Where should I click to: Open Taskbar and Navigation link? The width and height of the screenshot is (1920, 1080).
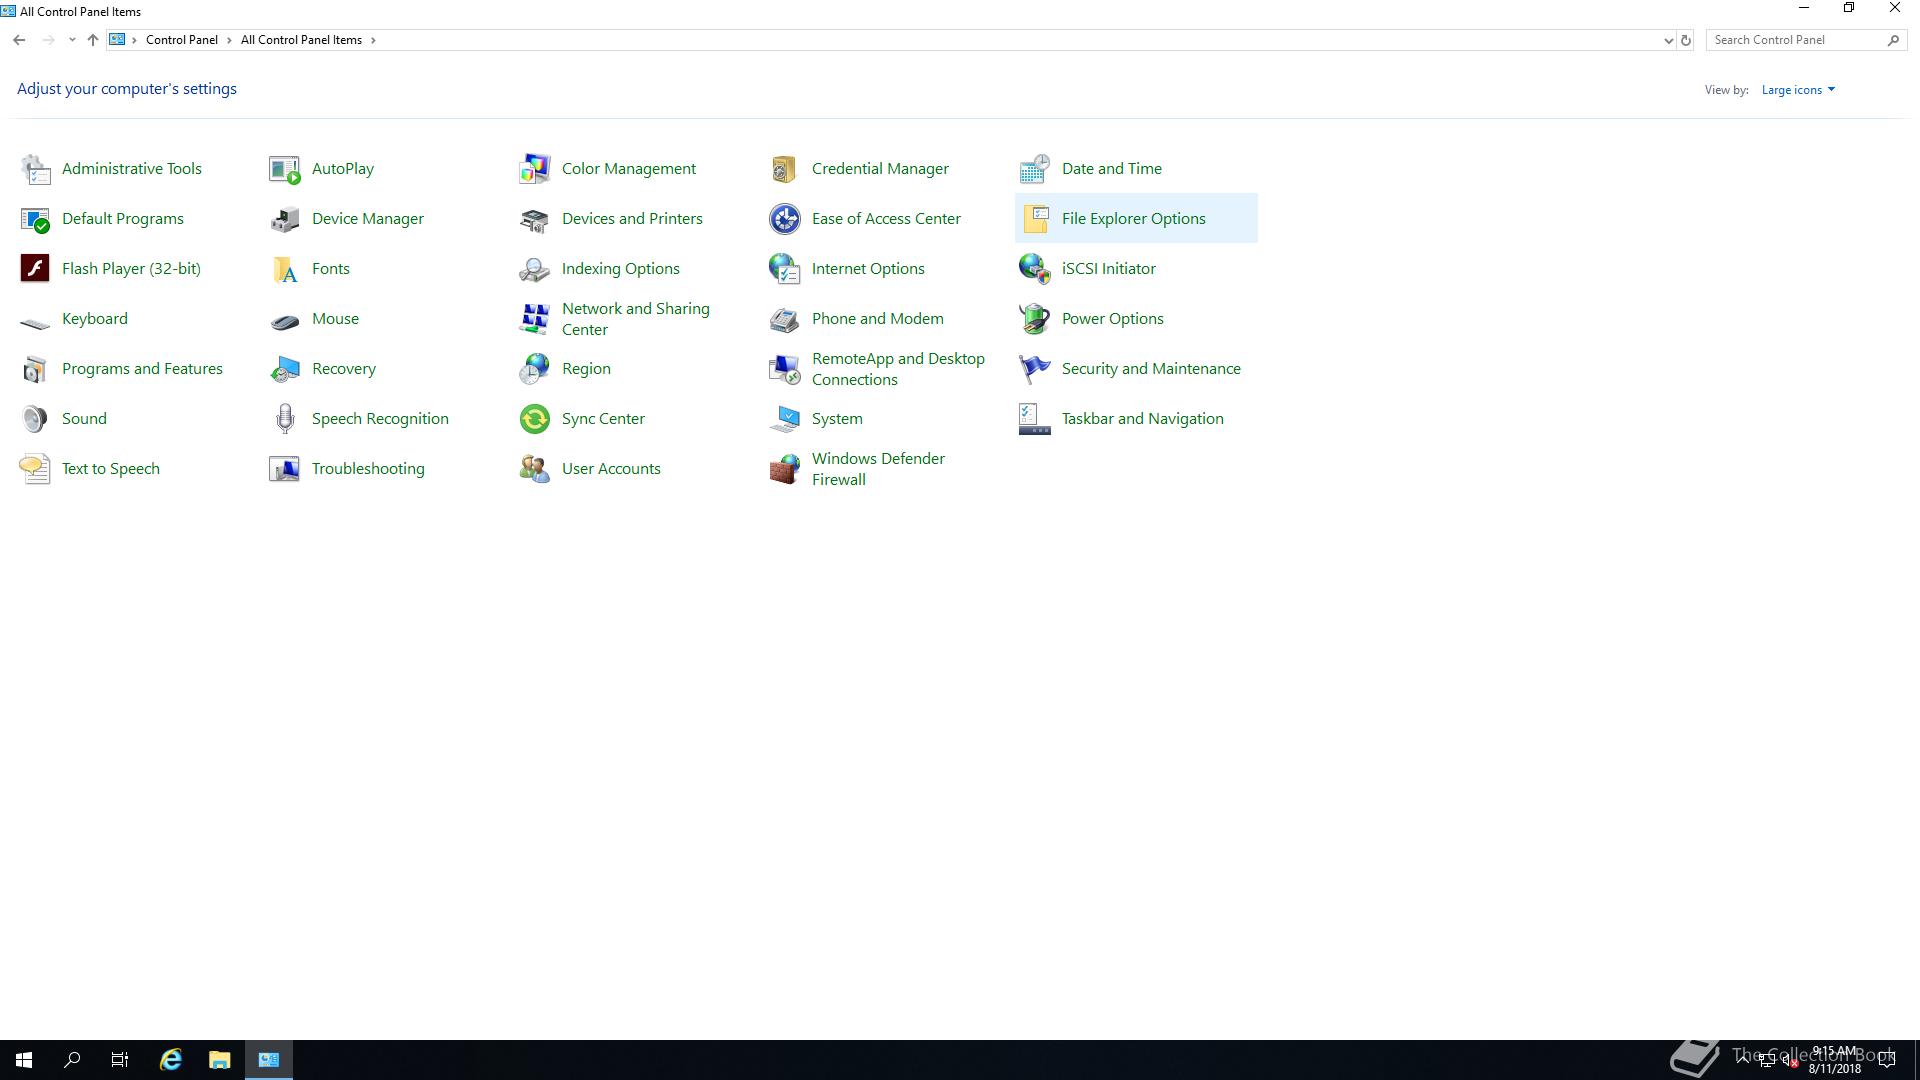(1143, 419)
